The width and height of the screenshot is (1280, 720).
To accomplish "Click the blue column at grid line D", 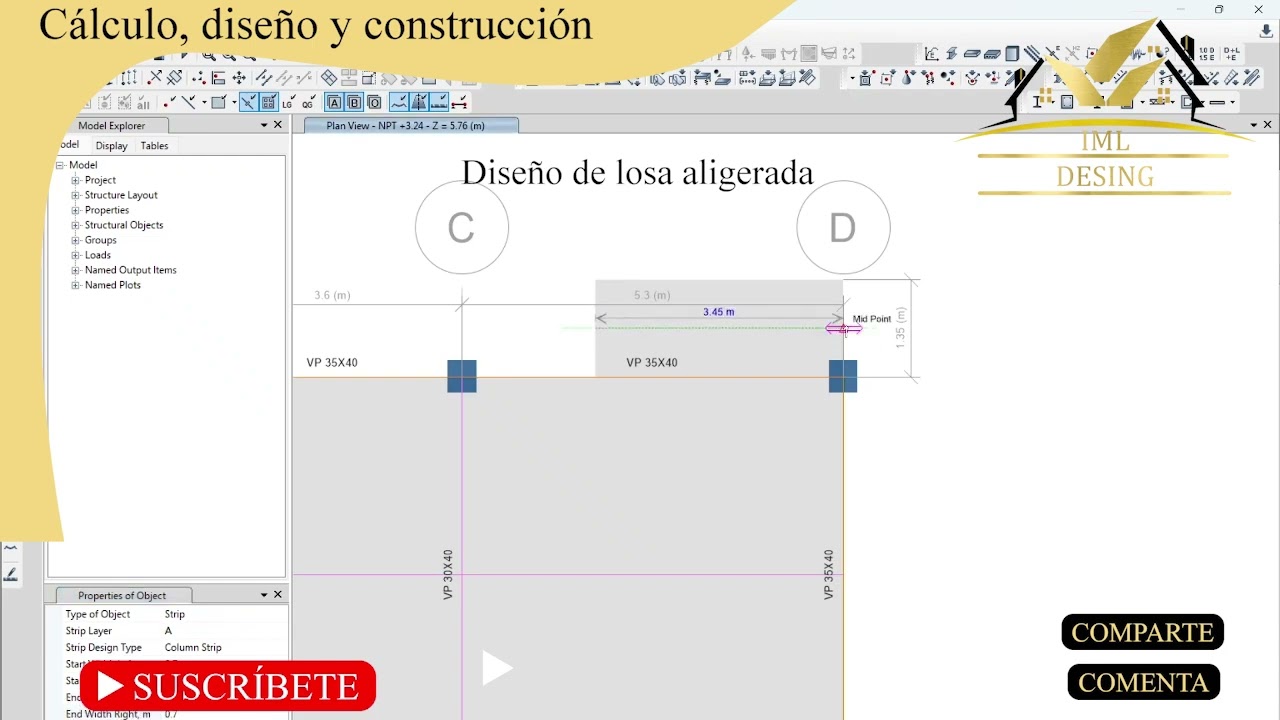I will (x=843, y=376).
